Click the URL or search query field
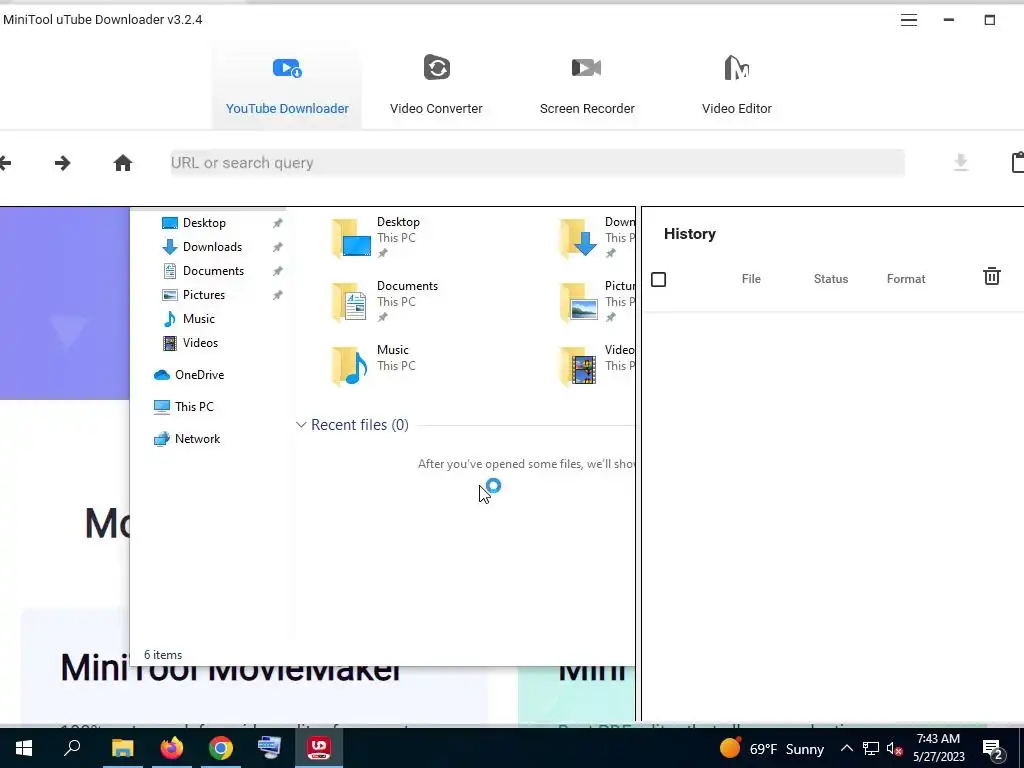The width and height of the screenshot is (1024, 768). click(x=537, y=163)
